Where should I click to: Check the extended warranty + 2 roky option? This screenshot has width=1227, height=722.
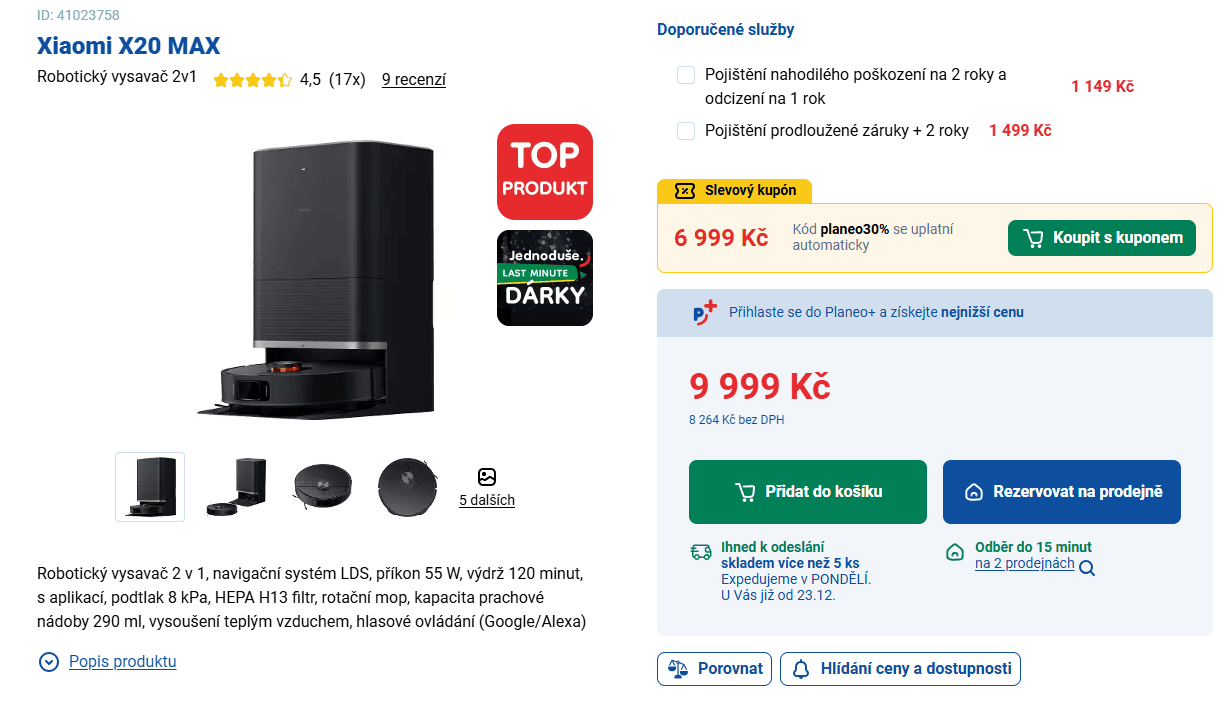coord(686,130)
